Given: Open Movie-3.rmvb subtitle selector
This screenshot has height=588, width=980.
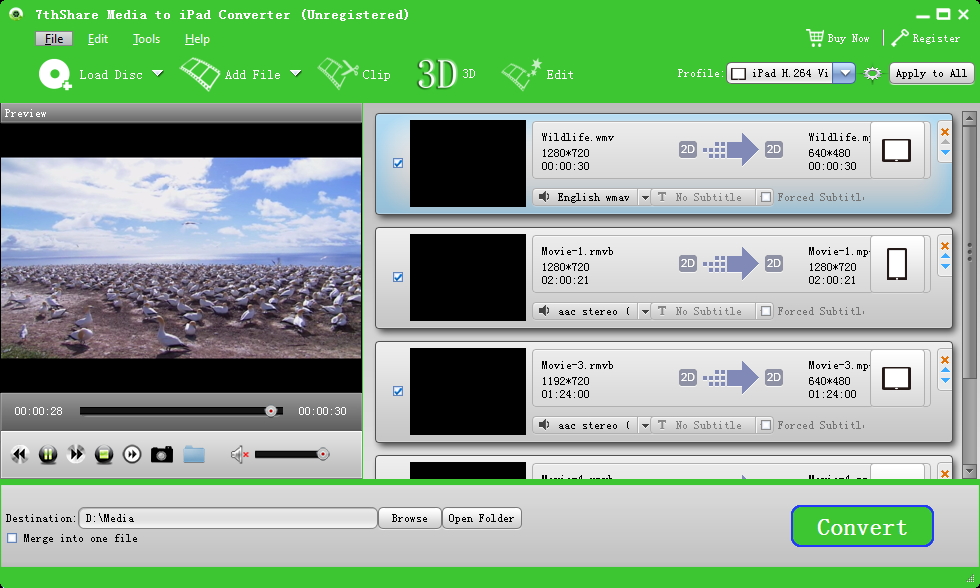Looking at the screenshot, I should 702,426.
